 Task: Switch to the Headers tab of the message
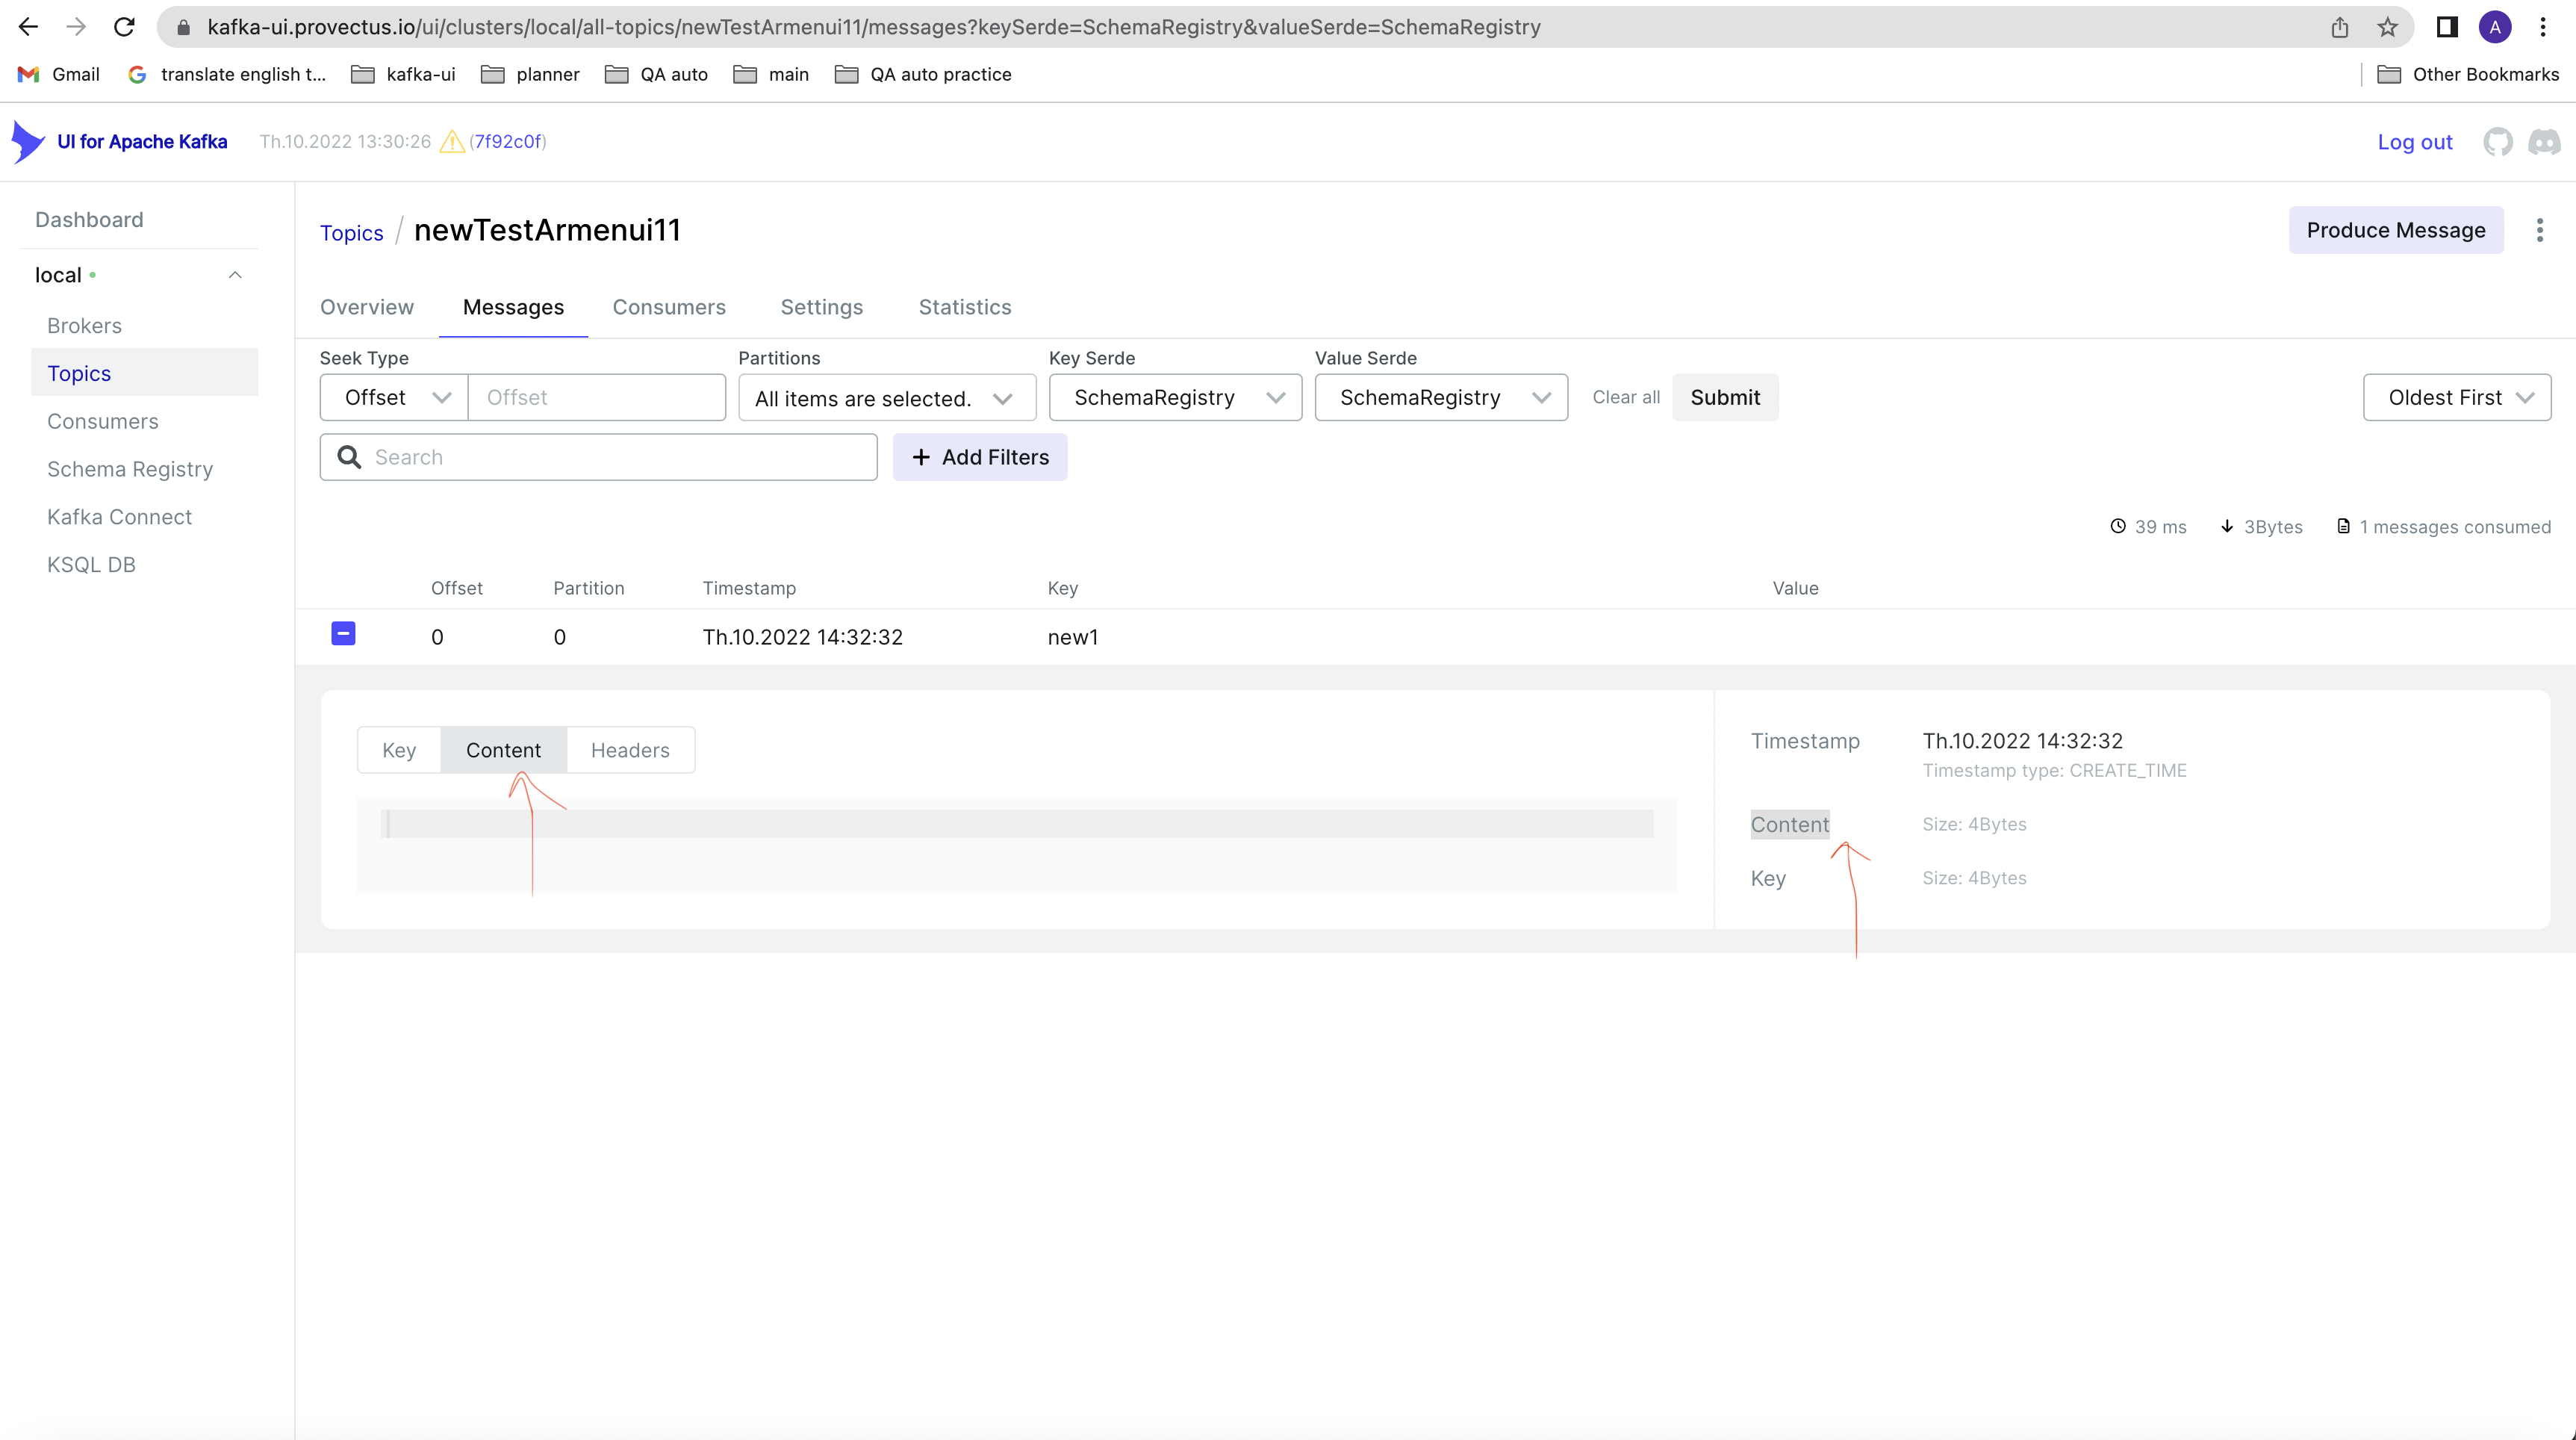pos(630,750)
